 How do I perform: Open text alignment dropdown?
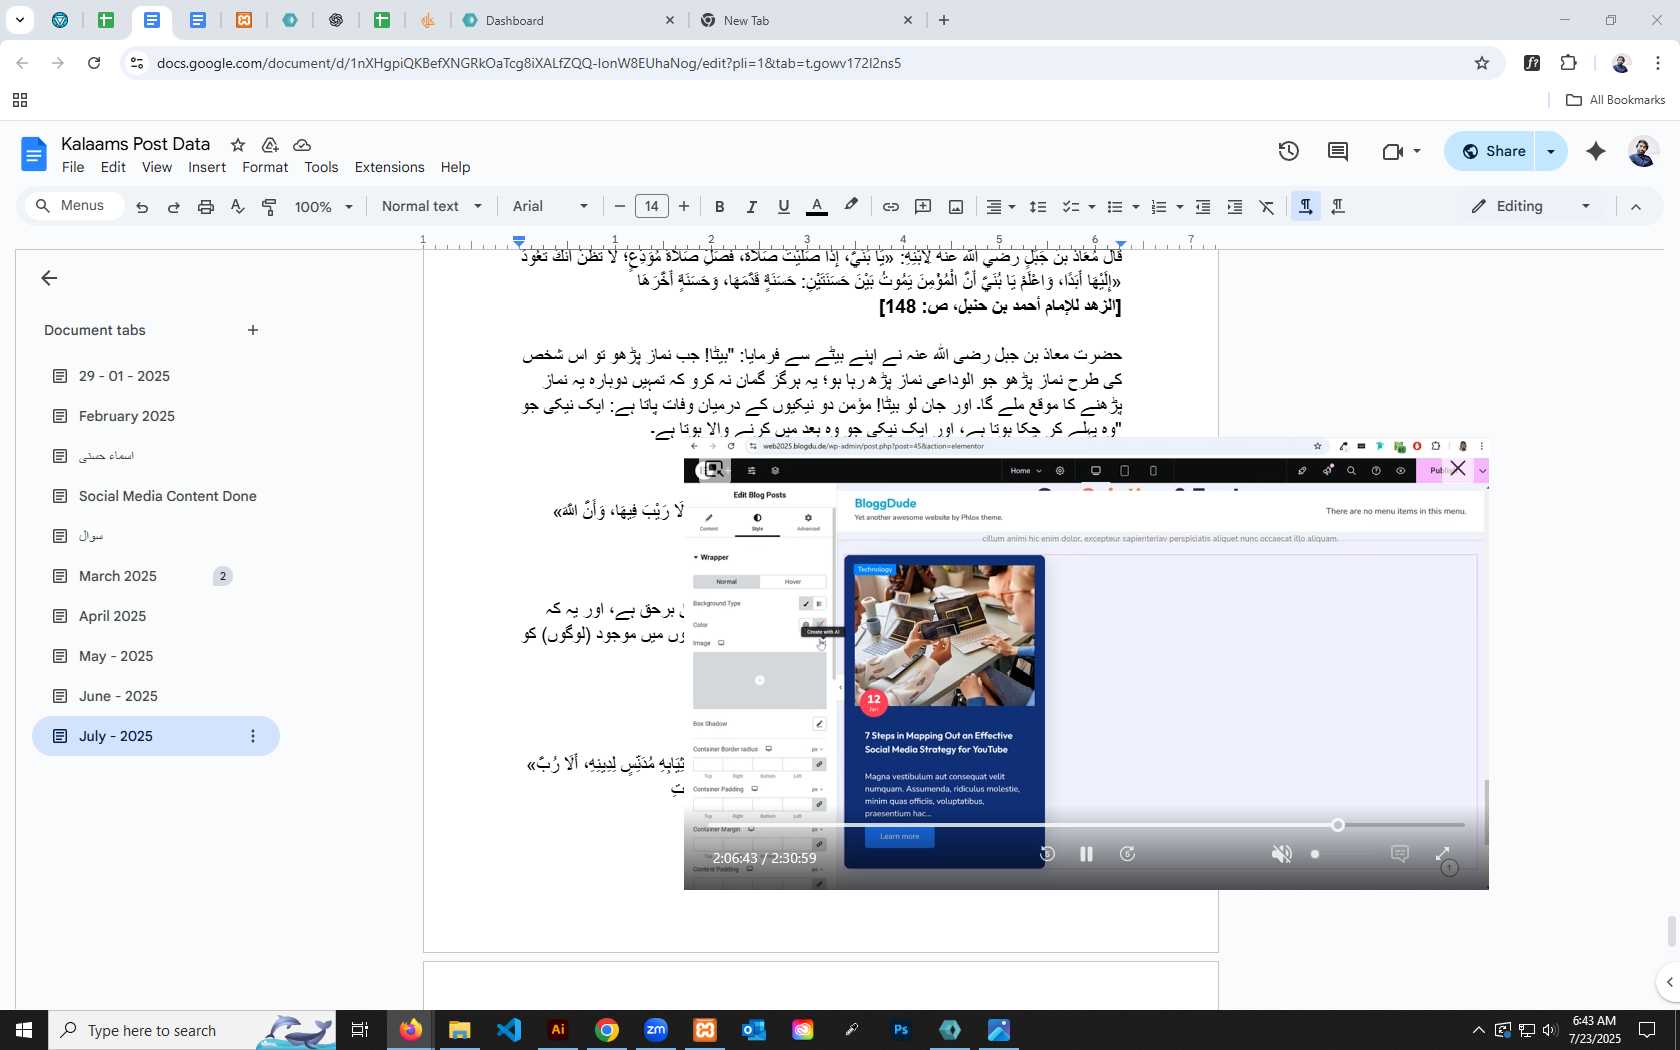[x=1001, y=207]
